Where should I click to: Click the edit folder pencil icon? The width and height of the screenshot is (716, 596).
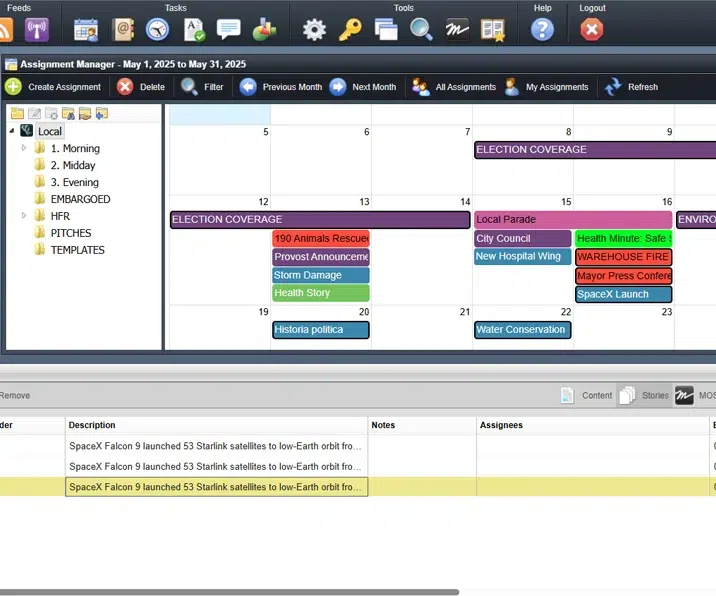click(34, 113)
